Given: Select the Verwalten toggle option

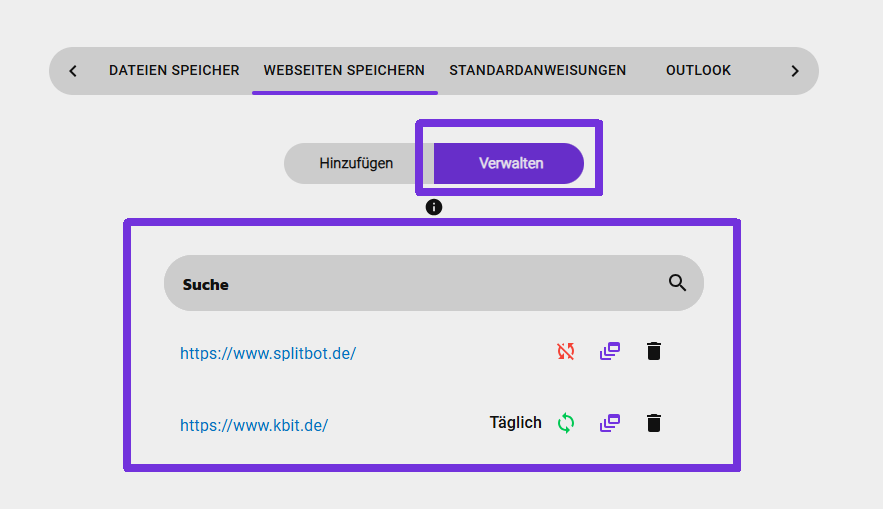Looking at the screenshot, I should pos(510,163).
